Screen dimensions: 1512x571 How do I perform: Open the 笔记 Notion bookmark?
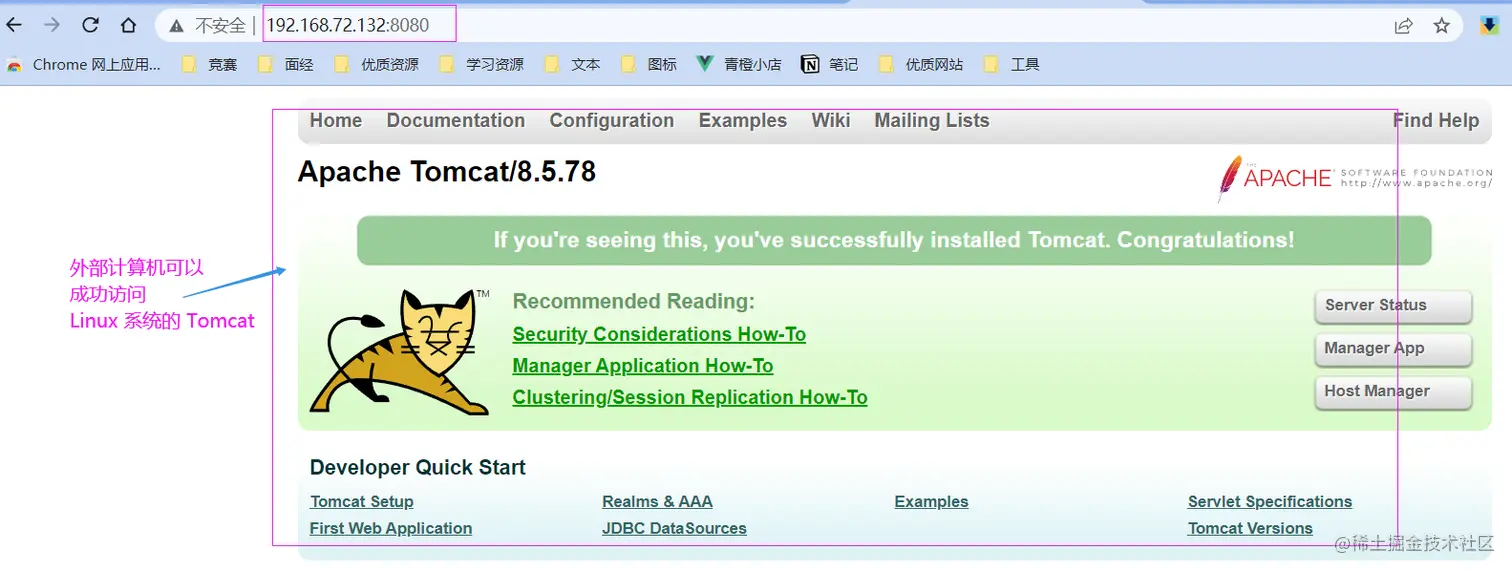(830, 65)
